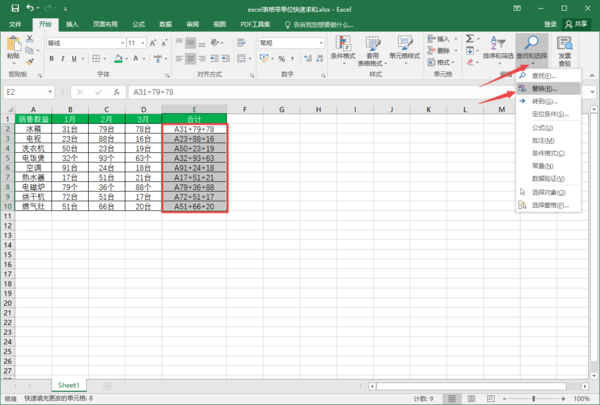Screen dimensions: 600x405
Task: Click the Bold formatting icon
Action: pos(52,58)
